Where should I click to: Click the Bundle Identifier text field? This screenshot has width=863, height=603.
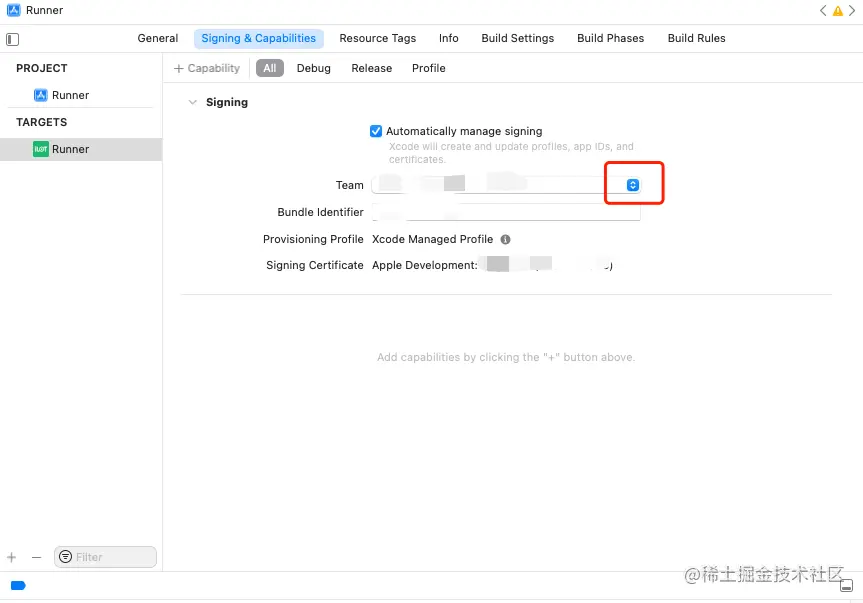pyautogui.click(x=506, y=212)
